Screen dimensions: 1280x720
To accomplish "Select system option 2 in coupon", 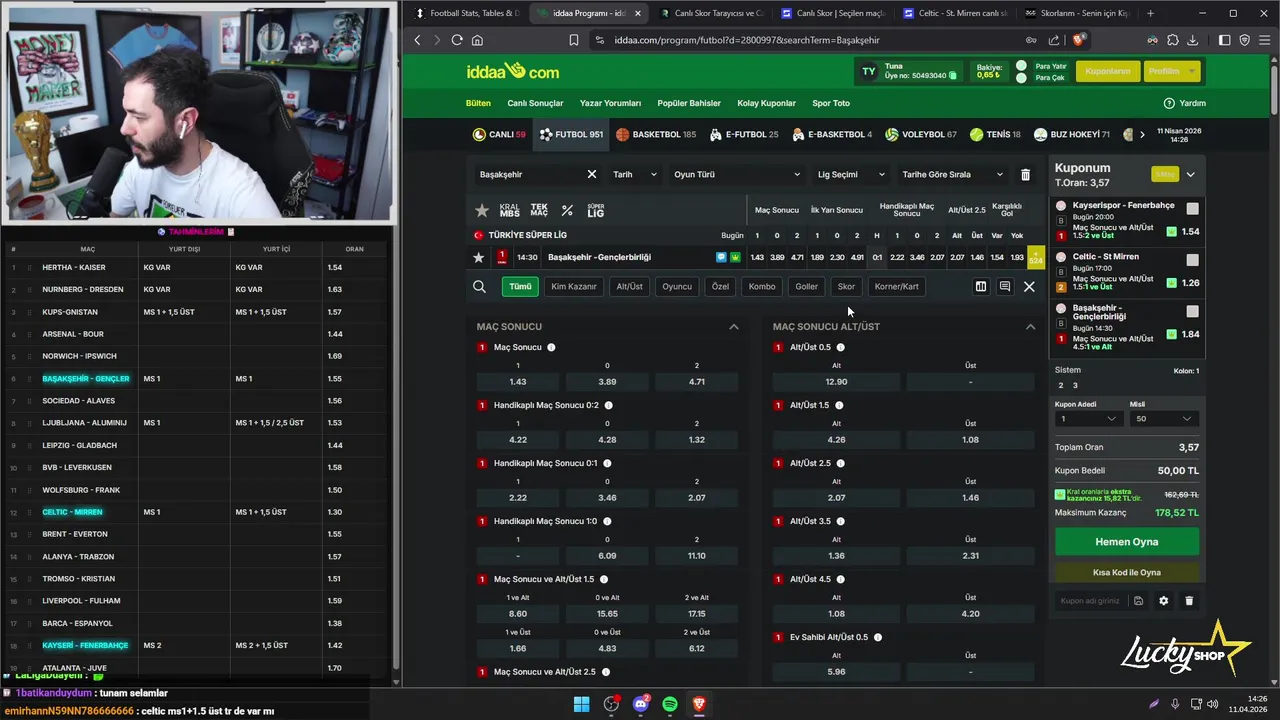I will pyautogui.click(x=1062, y=385).
